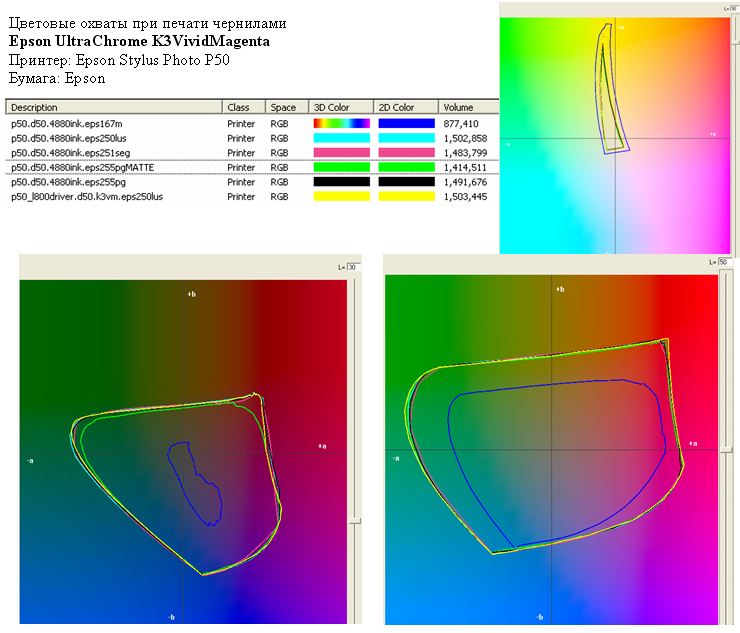The height and width of the screenshot is (633, 740).
Task: Select the p50.d50.4880ink.eps250lus profile row
Action: (x=252, y=138)
